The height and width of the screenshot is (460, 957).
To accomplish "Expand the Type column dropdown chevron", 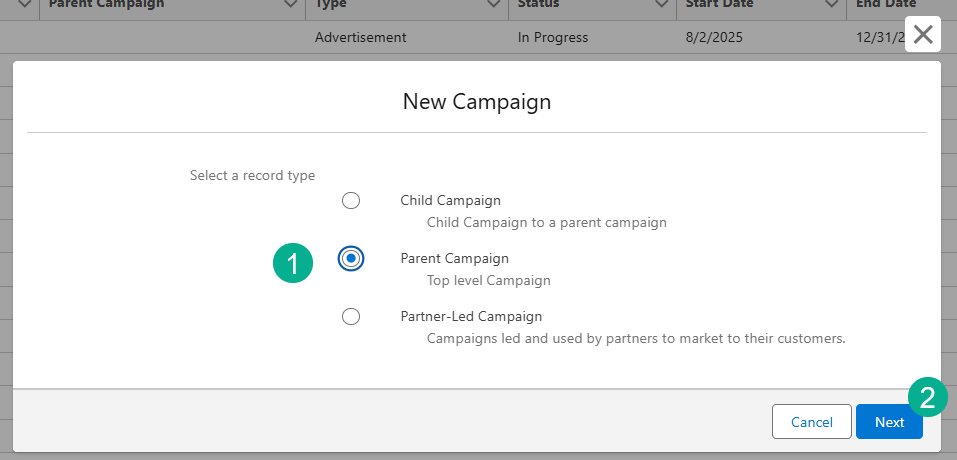I will (x=493, y=5).
